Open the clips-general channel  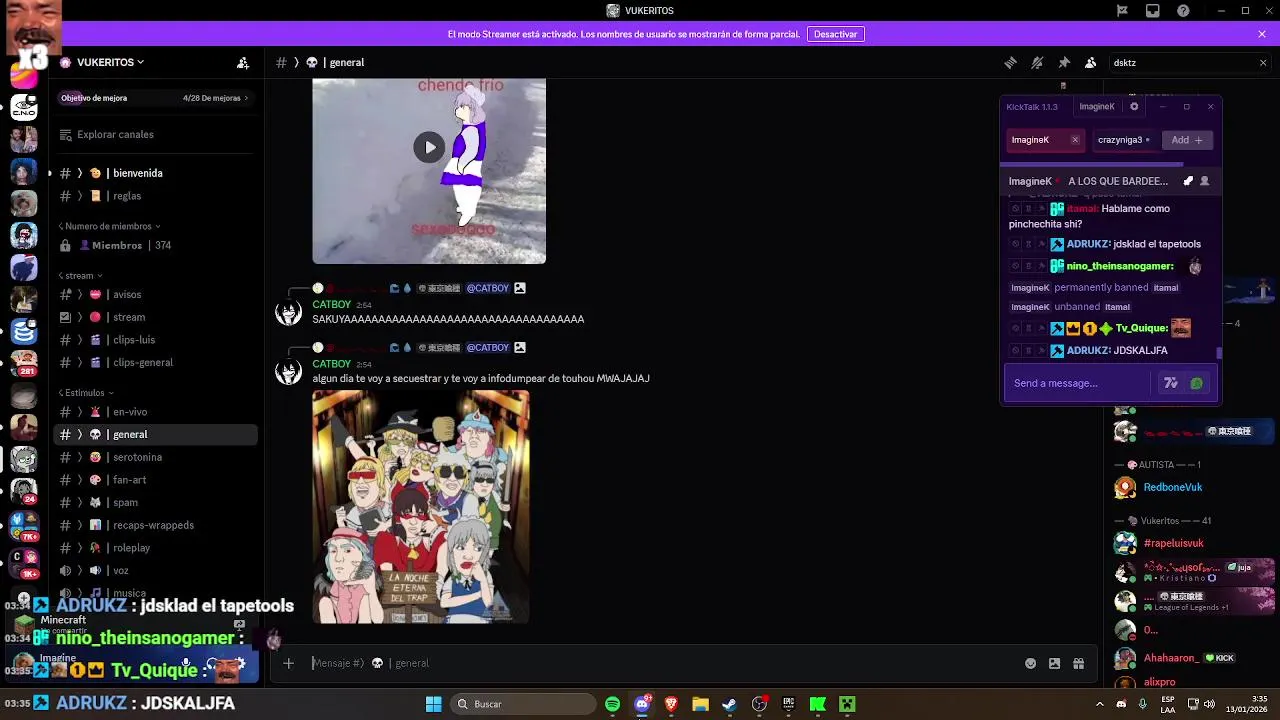pos(155,362)
